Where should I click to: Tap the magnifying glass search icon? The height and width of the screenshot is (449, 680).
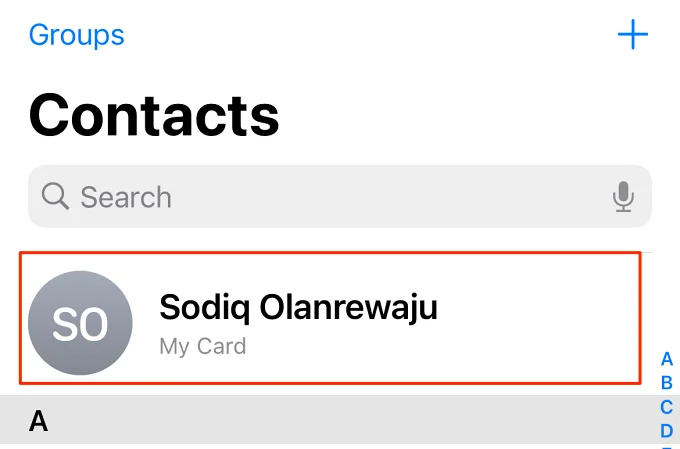(x=55, y=196)
